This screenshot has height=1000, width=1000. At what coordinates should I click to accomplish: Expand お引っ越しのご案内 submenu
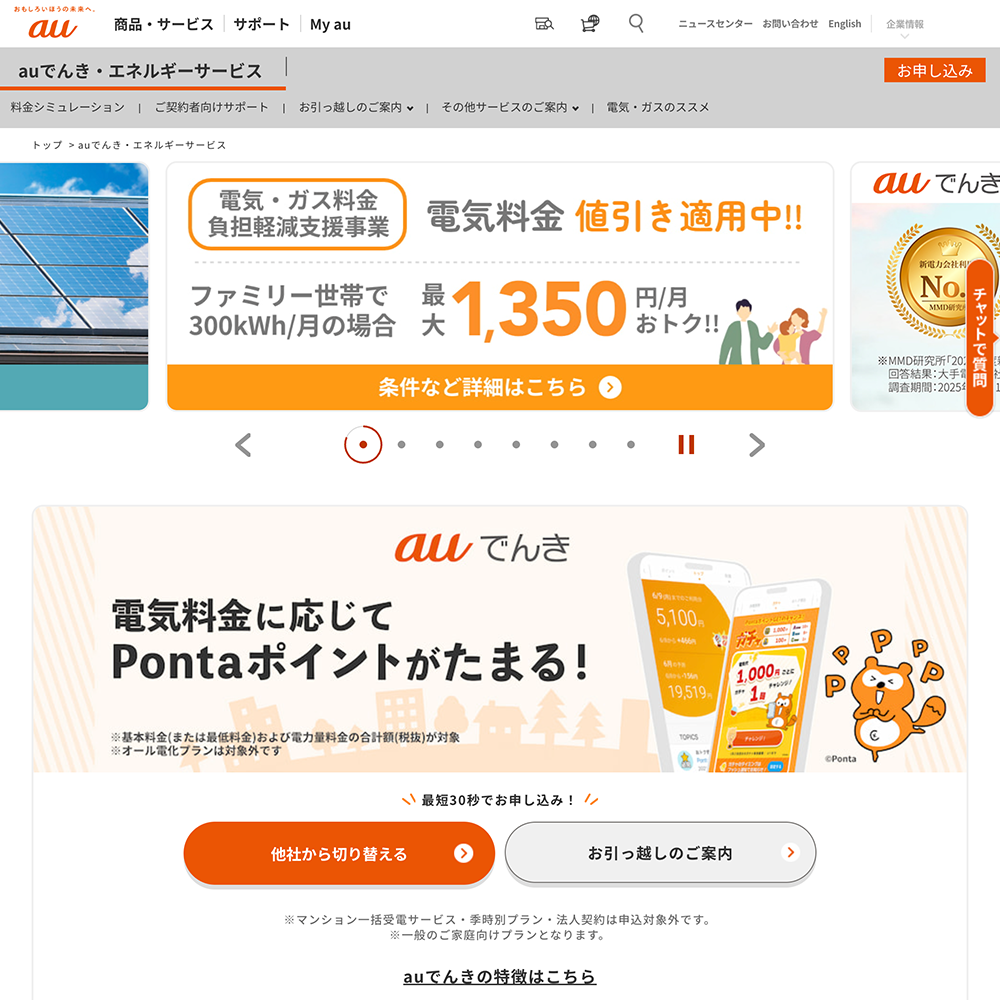[356, 107]
